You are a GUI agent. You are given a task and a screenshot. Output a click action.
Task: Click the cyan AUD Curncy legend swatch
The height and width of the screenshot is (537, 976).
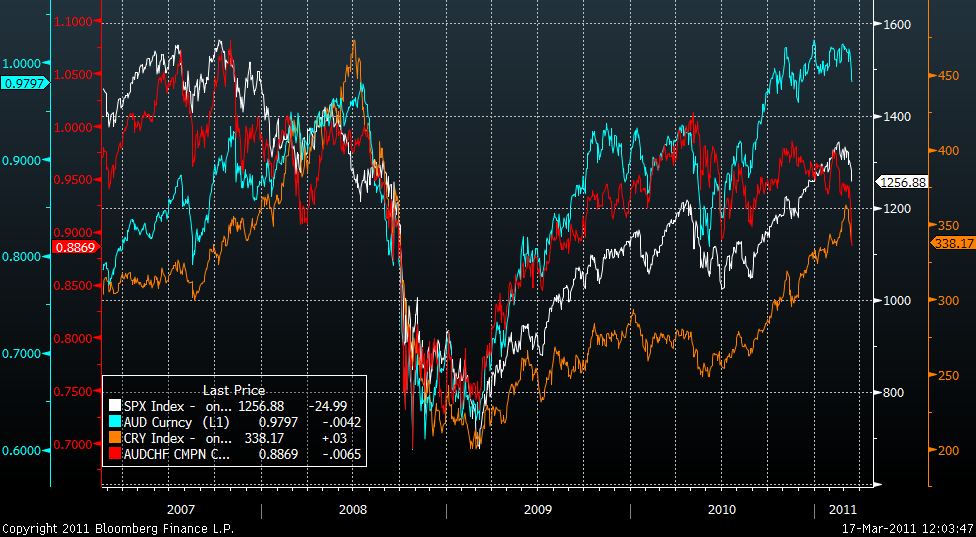click(x=114, y=423)
